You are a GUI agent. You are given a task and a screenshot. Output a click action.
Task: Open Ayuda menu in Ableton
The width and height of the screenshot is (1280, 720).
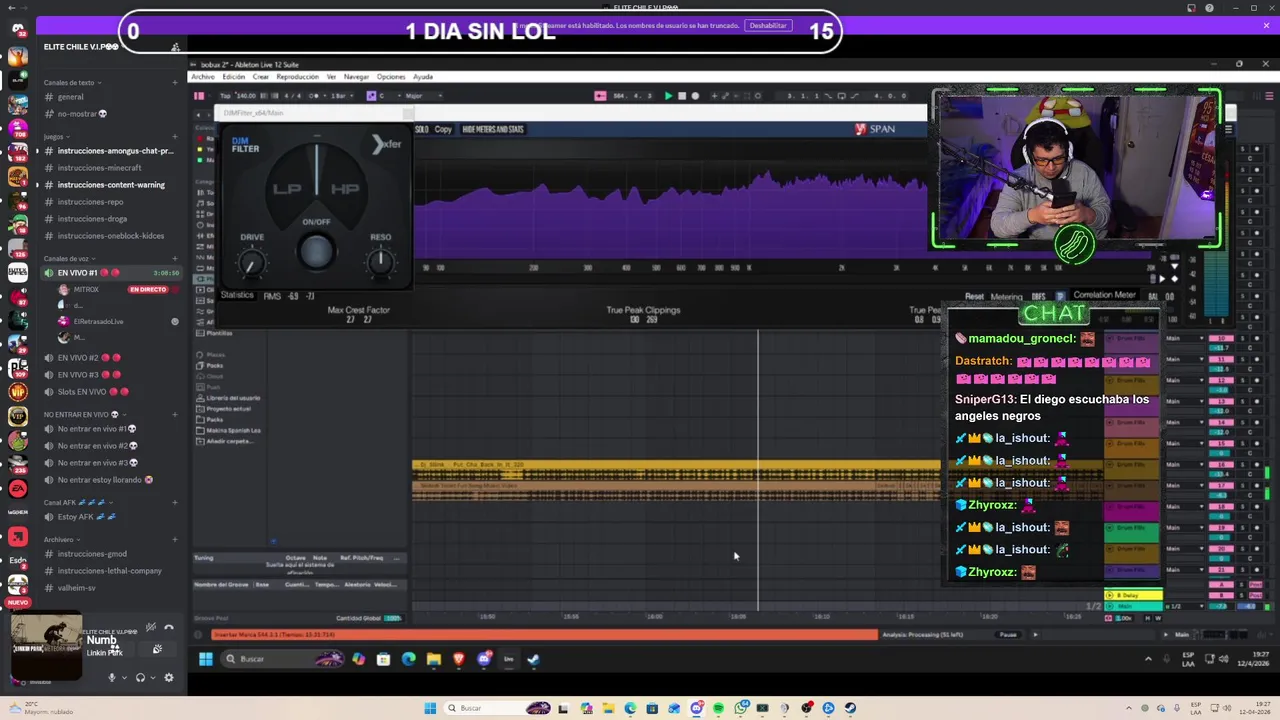423,77
